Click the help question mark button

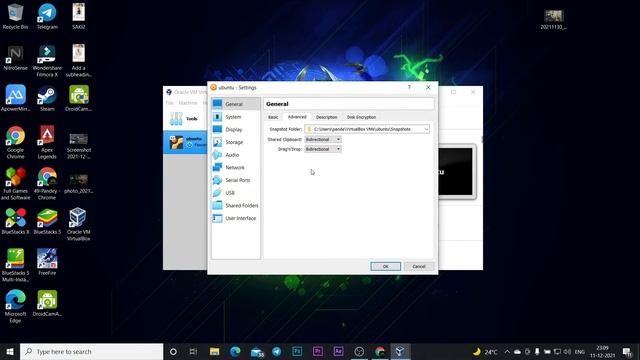tap(409, 87)
